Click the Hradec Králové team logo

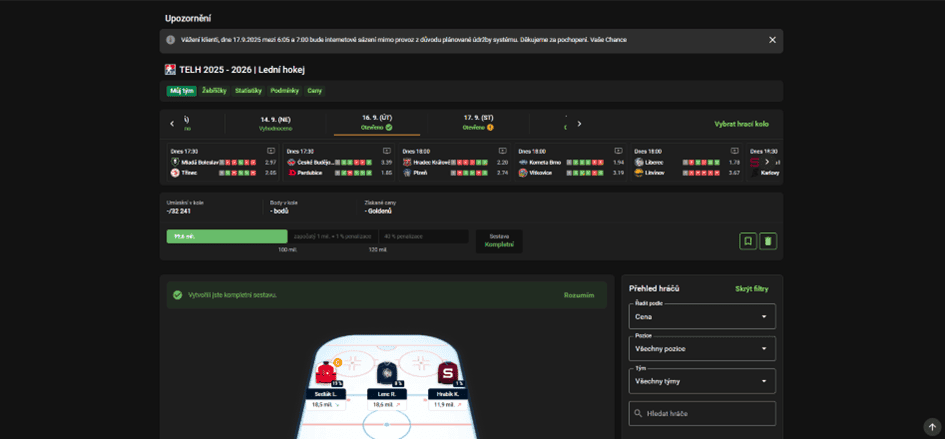tap(407, 162)
